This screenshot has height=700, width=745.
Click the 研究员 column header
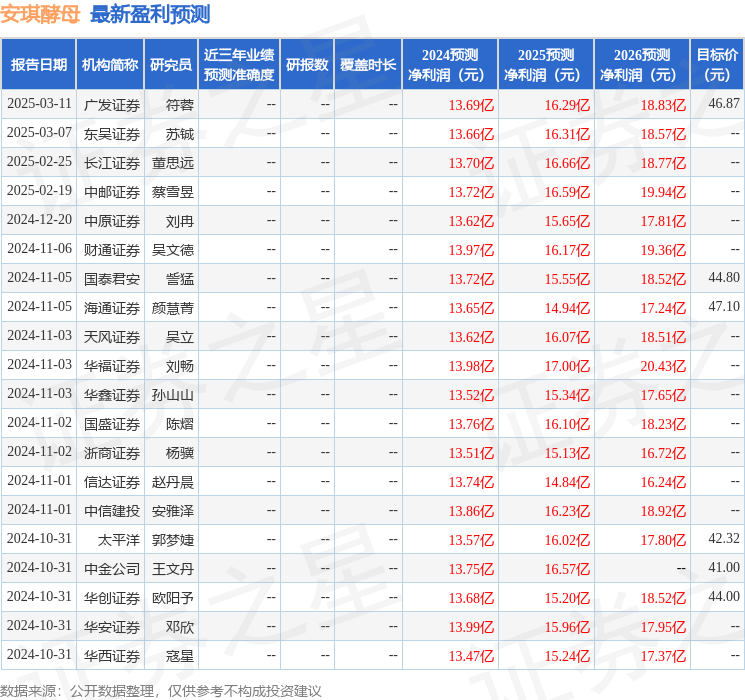(171, 65)
